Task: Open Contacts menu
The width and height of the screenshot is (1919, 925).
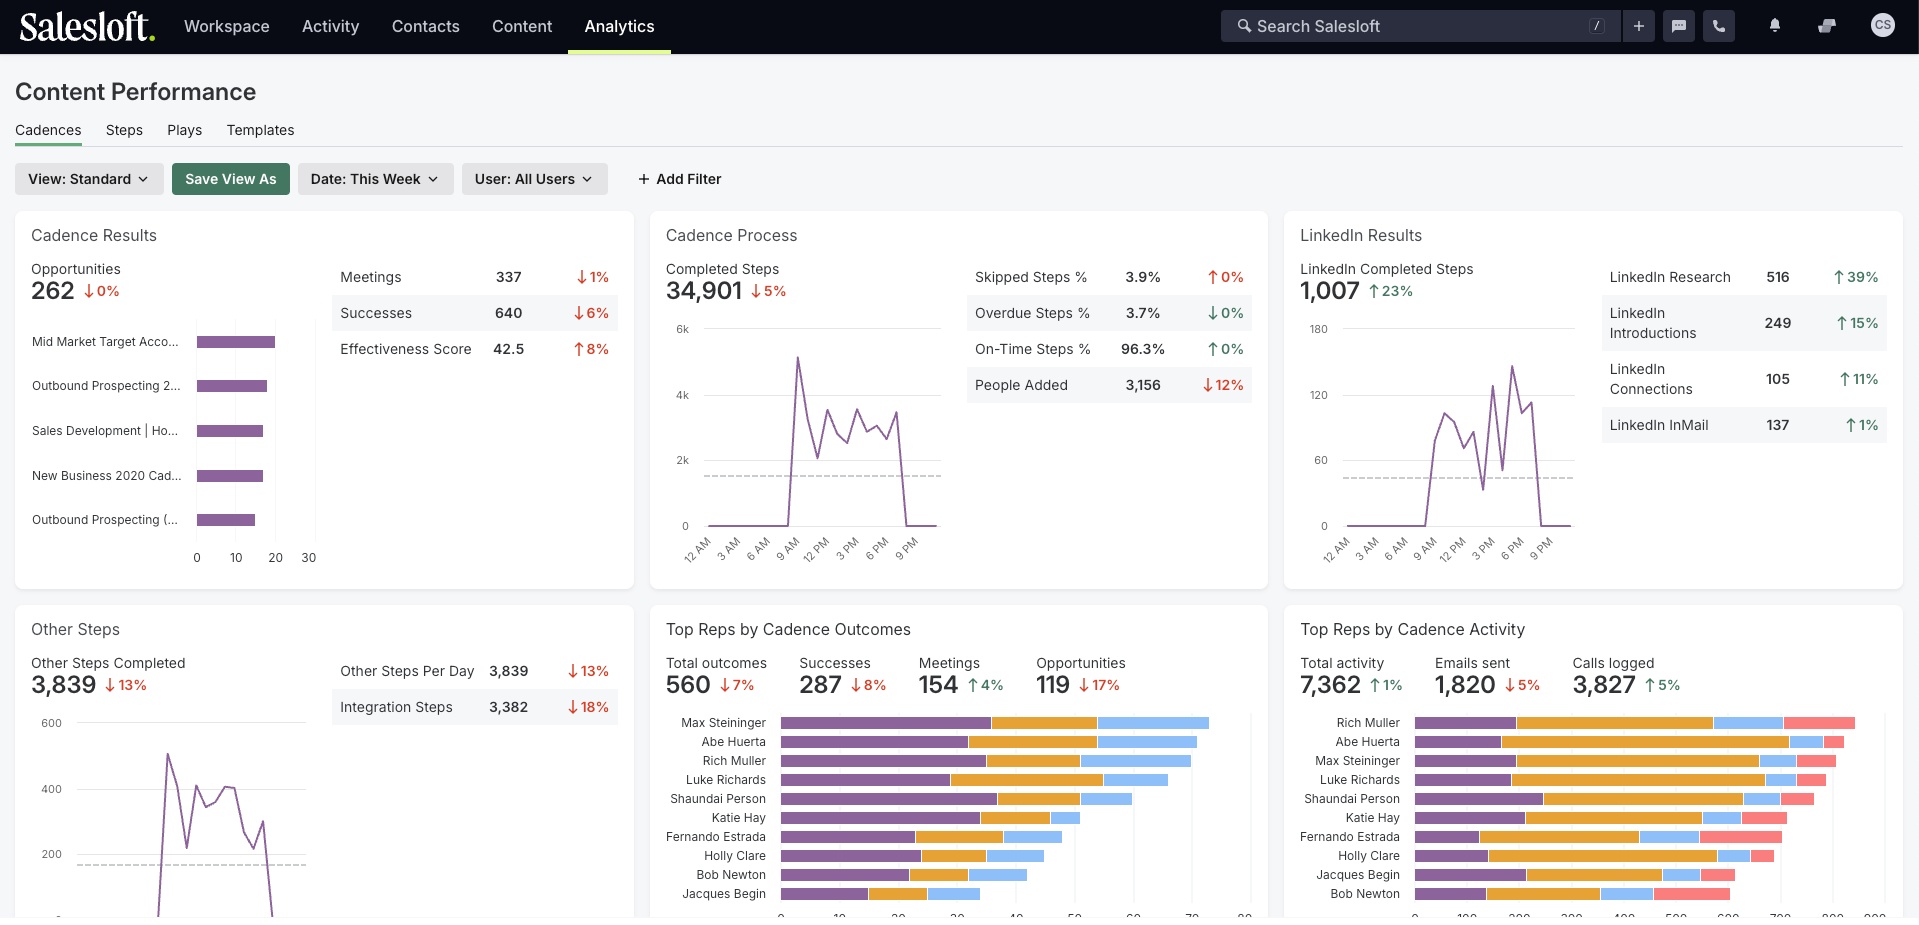Action: (x=425, y=26)
